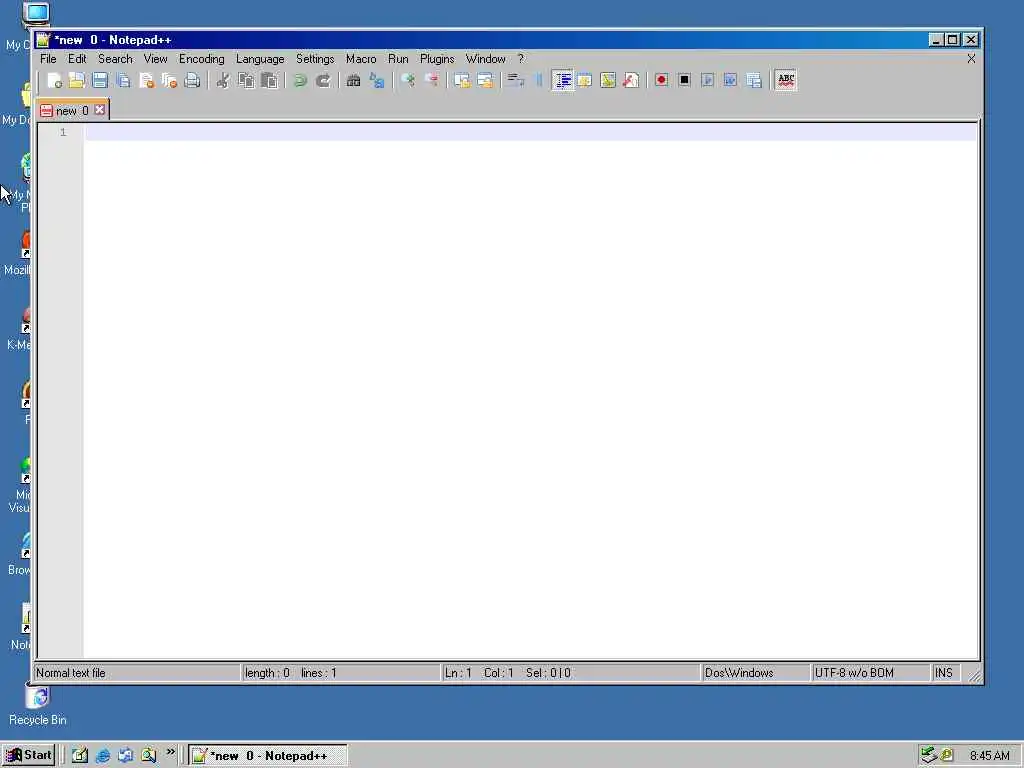
Task: Select the "new 0" document tab
Action: coord(72,110)
